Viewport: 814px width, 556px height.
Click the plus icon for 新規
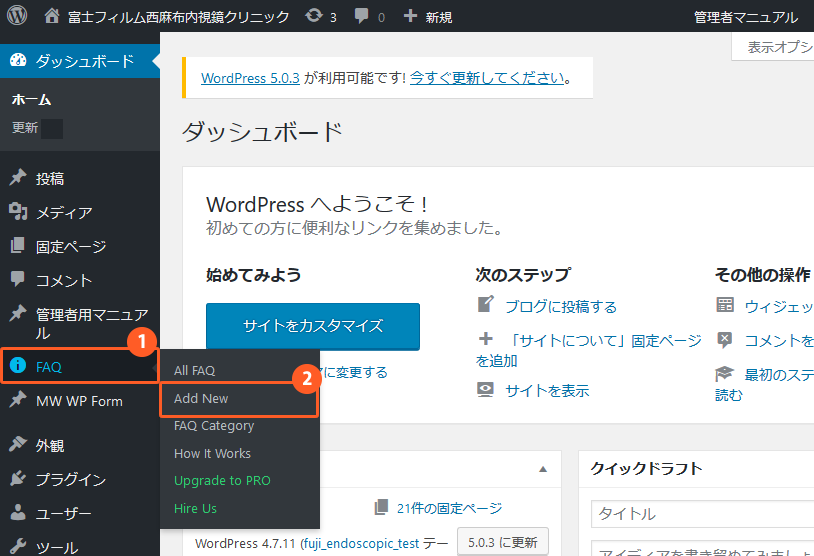pos(410,16)
